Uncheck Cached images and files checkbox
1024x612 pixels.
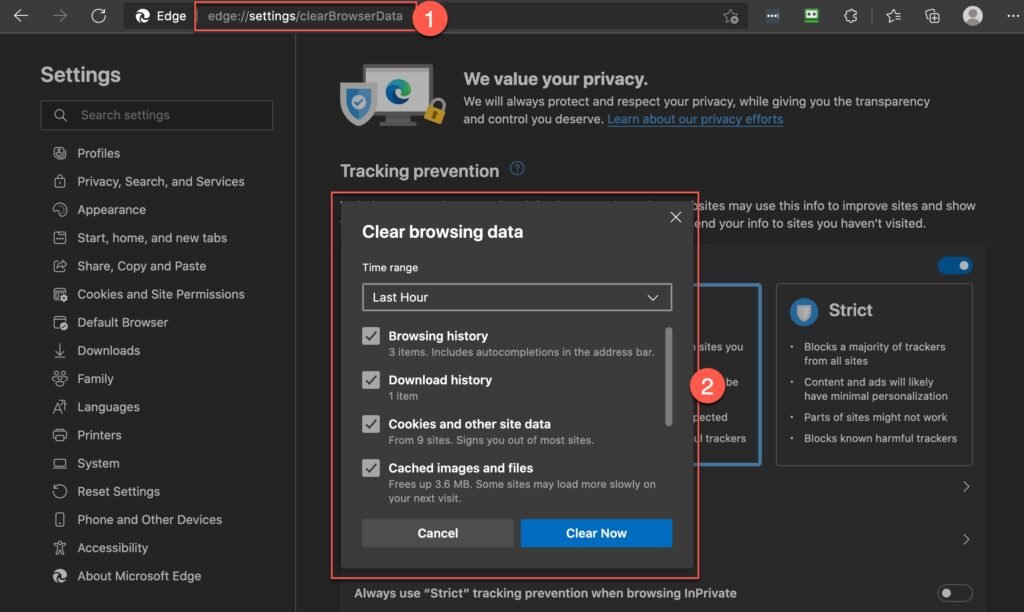(371, 468)
